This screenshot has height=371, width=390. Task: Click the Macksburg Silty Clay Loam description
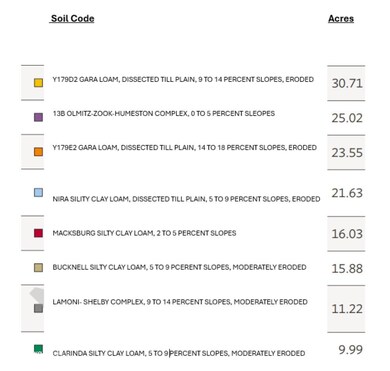click(144, 233)
